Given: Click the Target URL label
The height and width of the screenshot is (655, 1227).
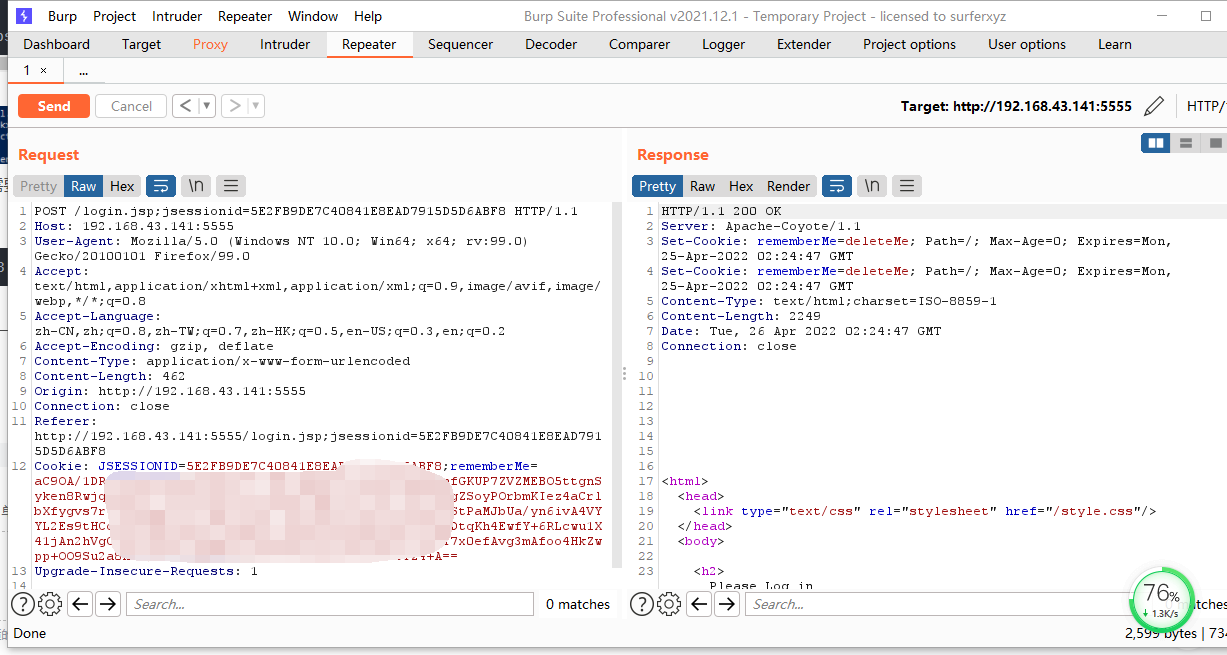Looking at the screenshot, I should [x=1016, y=106].
